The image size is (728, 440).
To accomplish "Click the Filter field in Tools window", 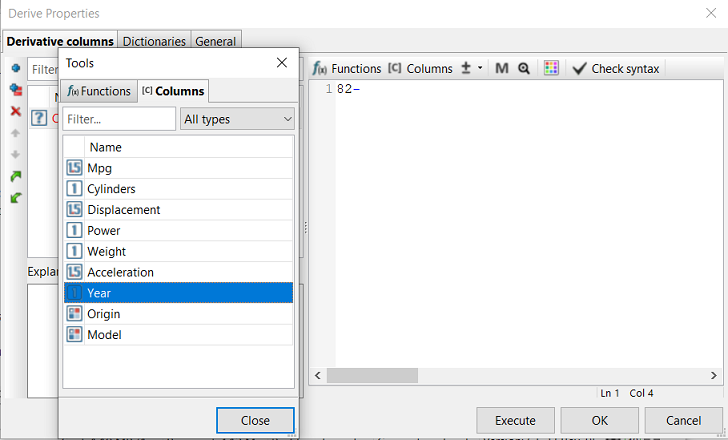I will [x=118, y=119].
